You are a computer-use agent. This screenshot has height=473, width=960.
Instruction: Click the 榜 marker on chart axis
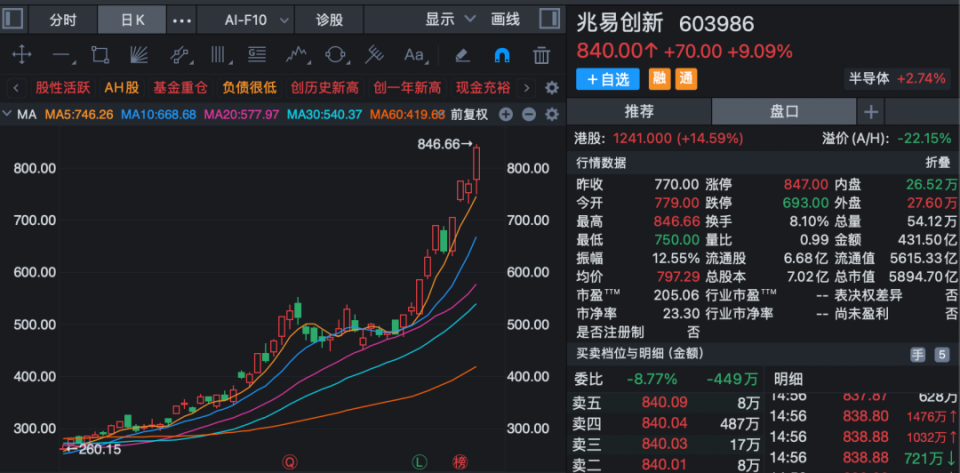[x=459, y=461]
